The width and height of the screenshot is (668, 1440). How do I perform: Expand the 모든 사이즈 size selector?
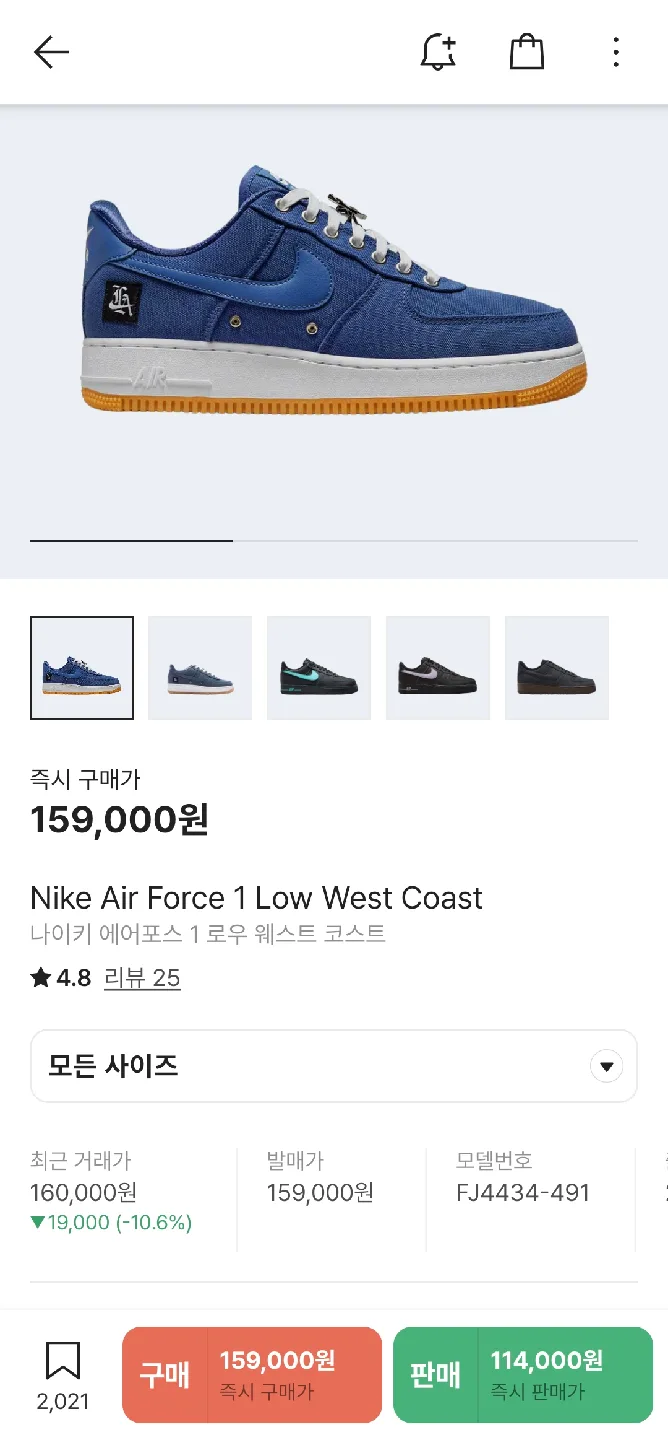pyautogui.click(x=334, y=1065)
